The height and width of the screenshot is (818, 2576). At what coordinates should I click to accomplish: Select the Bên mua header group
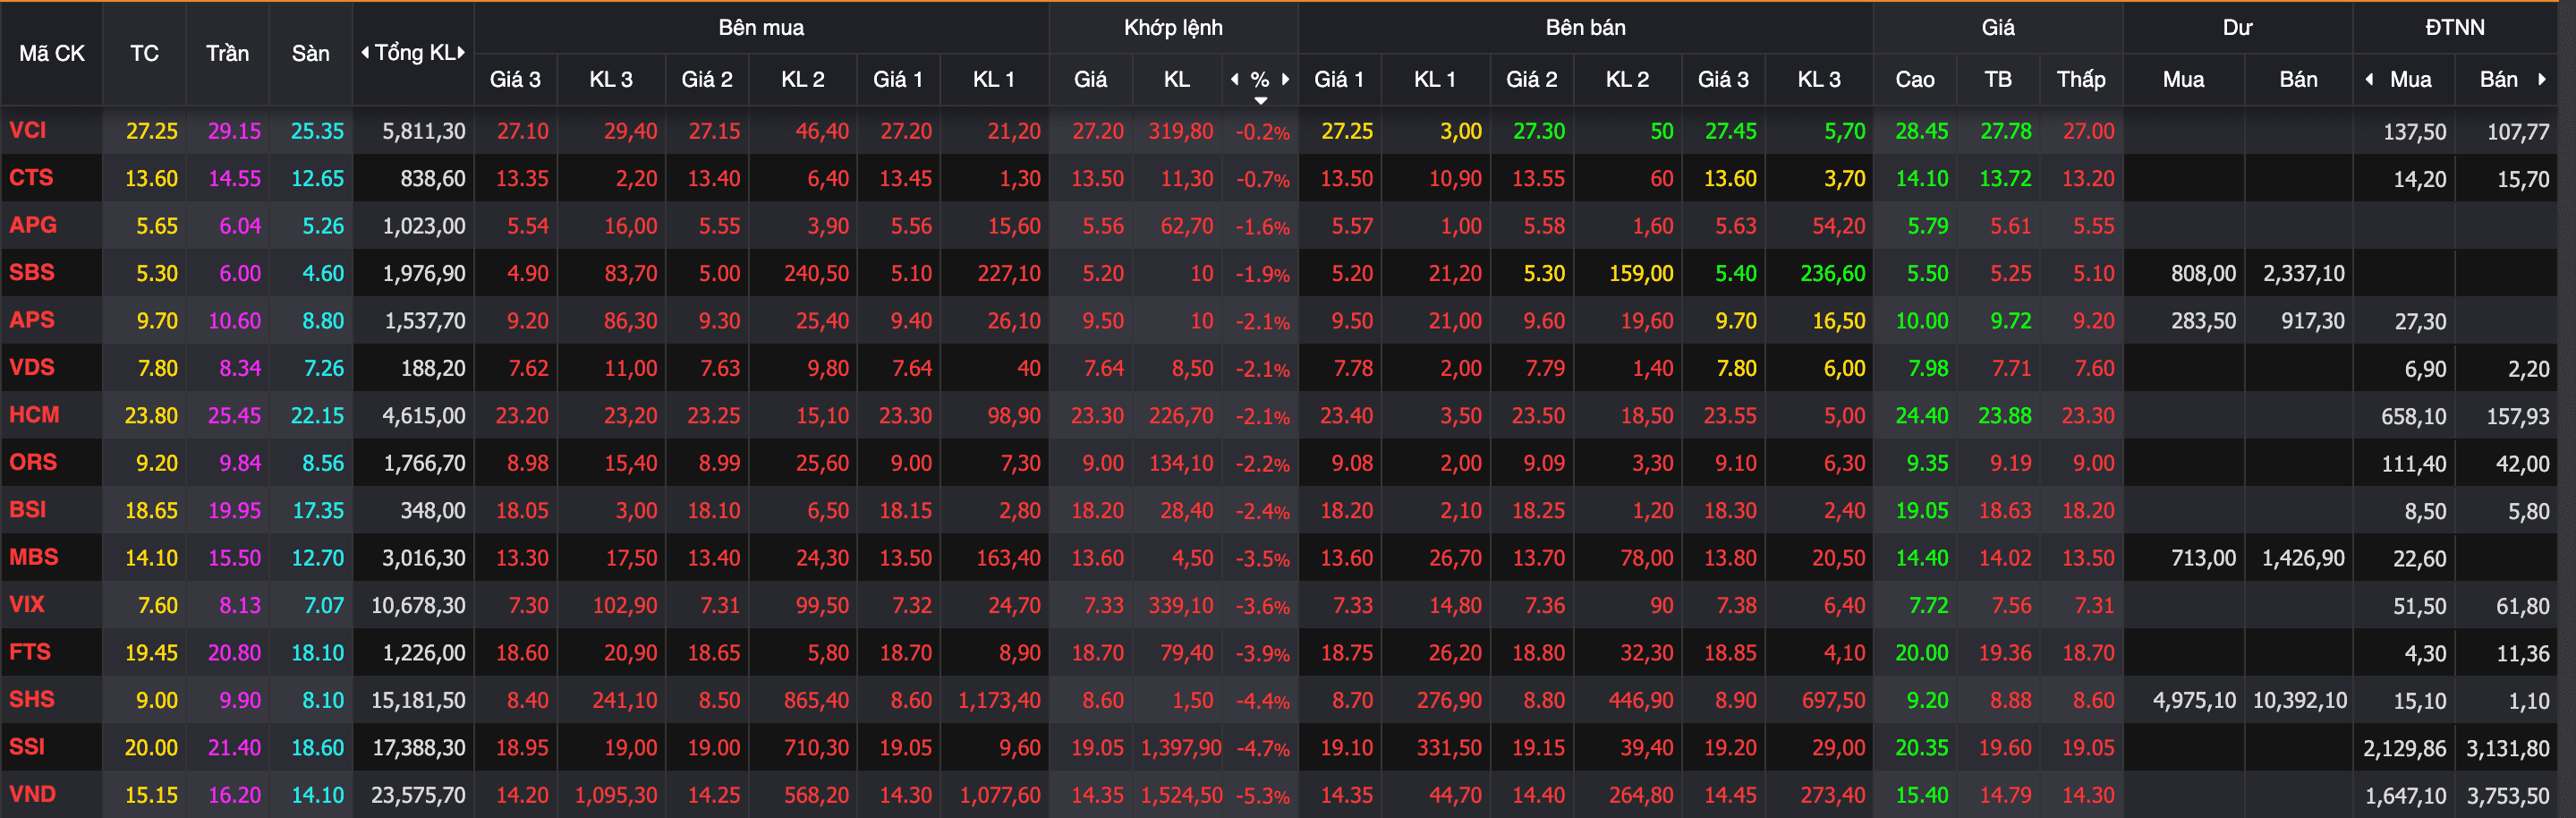[x=761, y=28]
